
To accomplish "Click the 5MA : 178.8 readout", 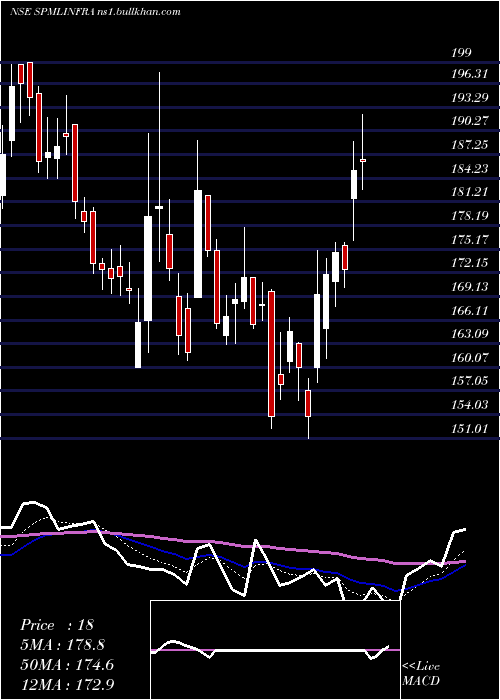I will (x=64, y=645).
